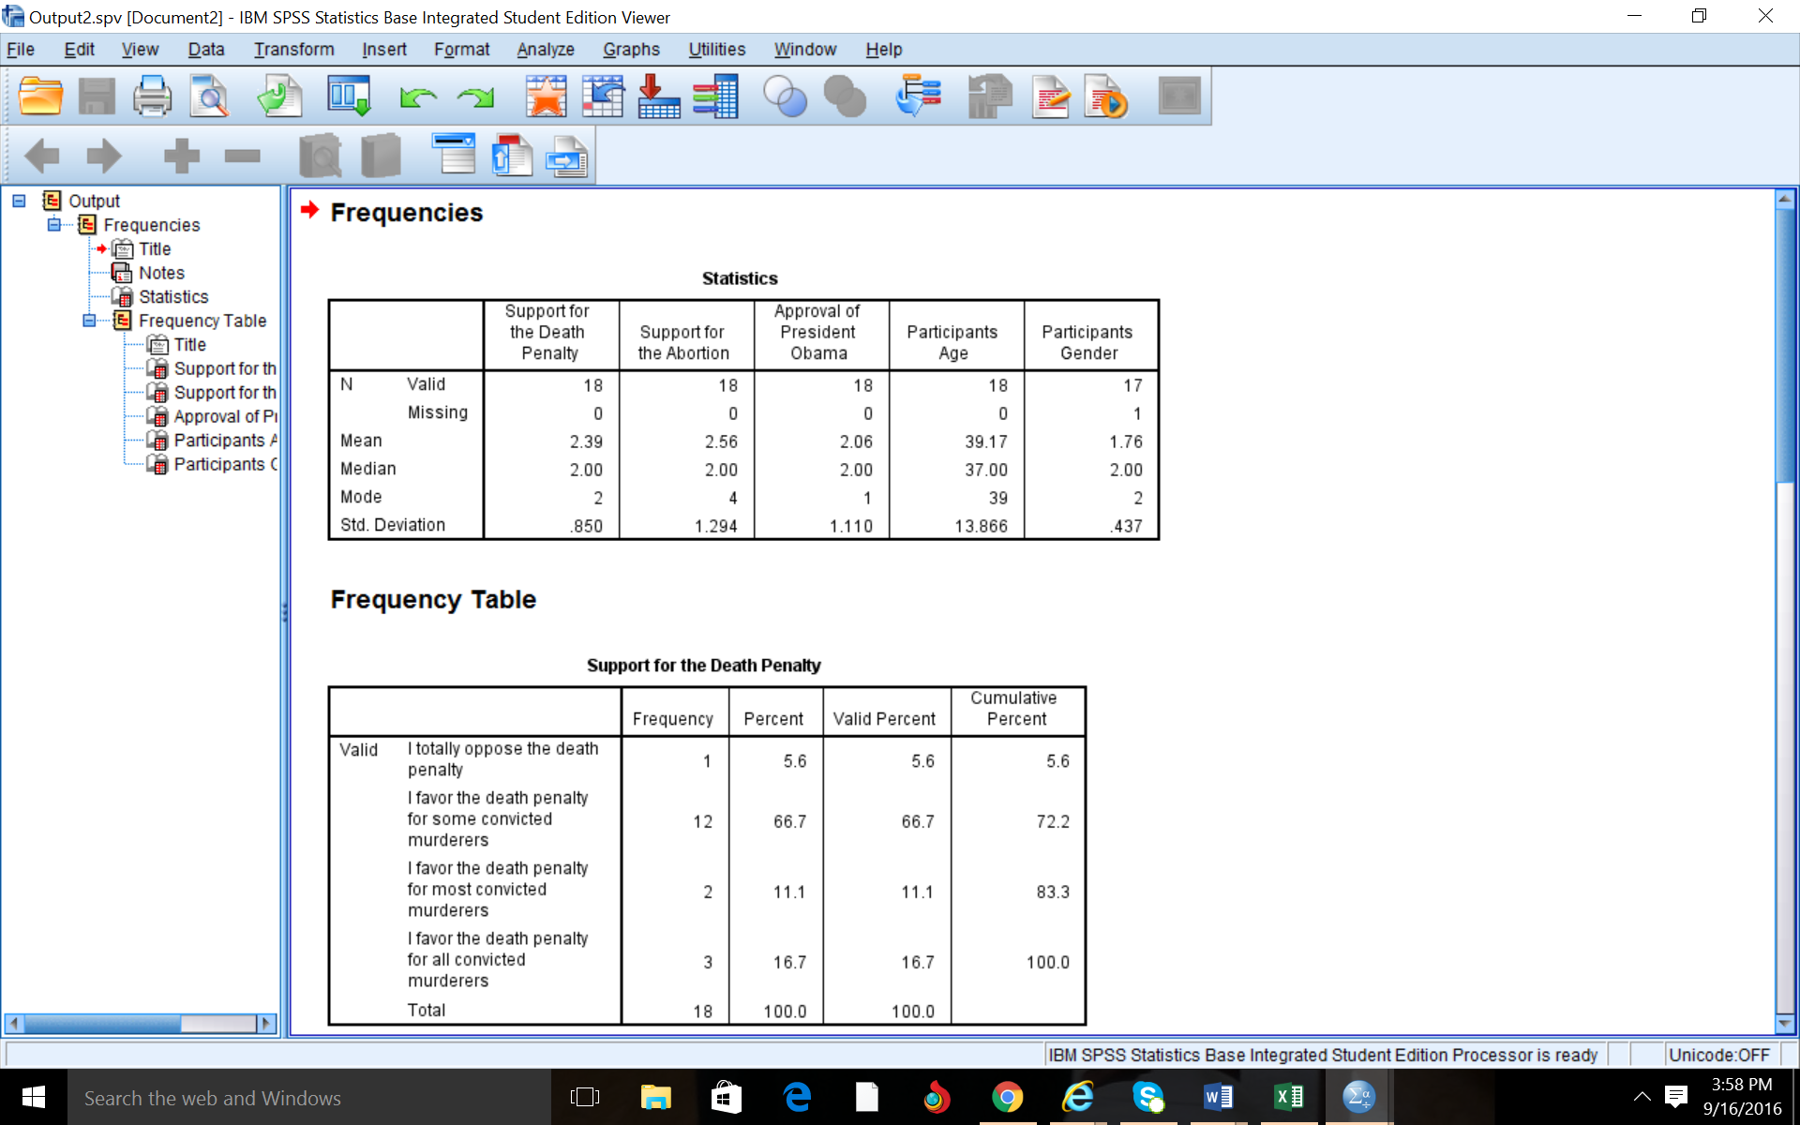Image resolution: width=1800 pixels, height=1125 pixels.
Task: Open Excel from the taskbar
Action: point(1288,1097)
